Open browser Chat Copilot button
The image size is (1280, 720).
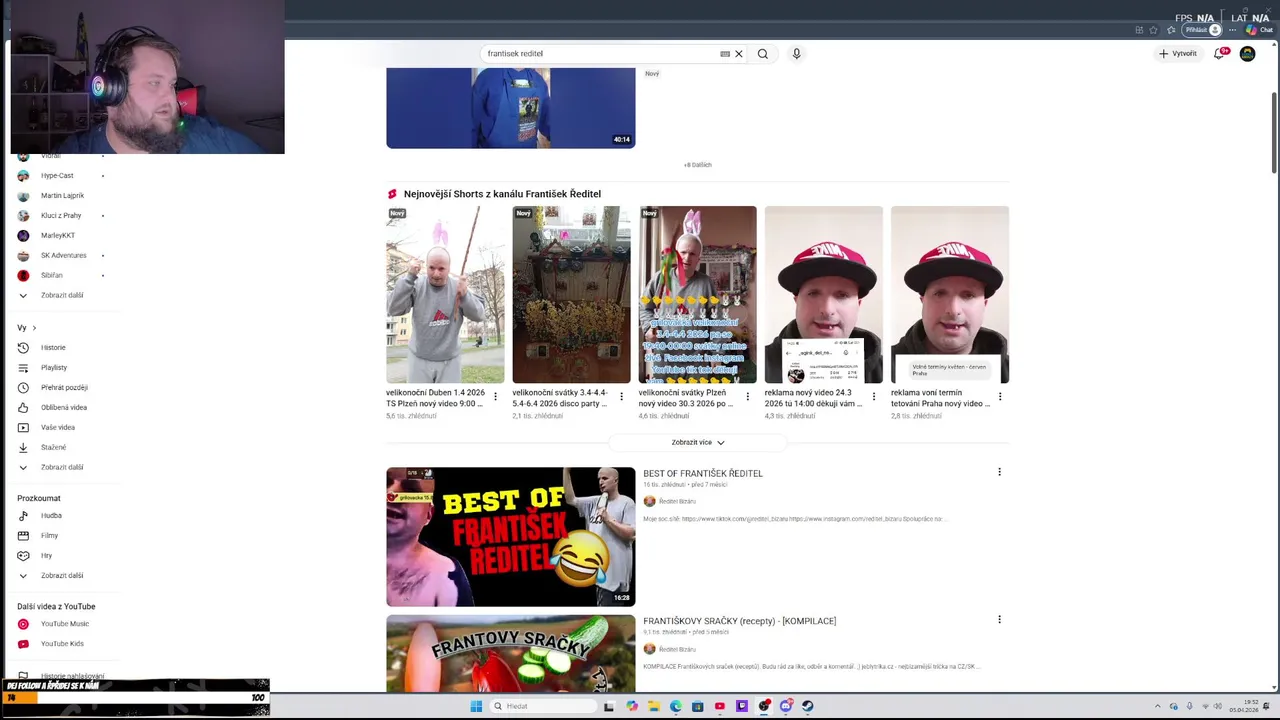point(1259,30)
